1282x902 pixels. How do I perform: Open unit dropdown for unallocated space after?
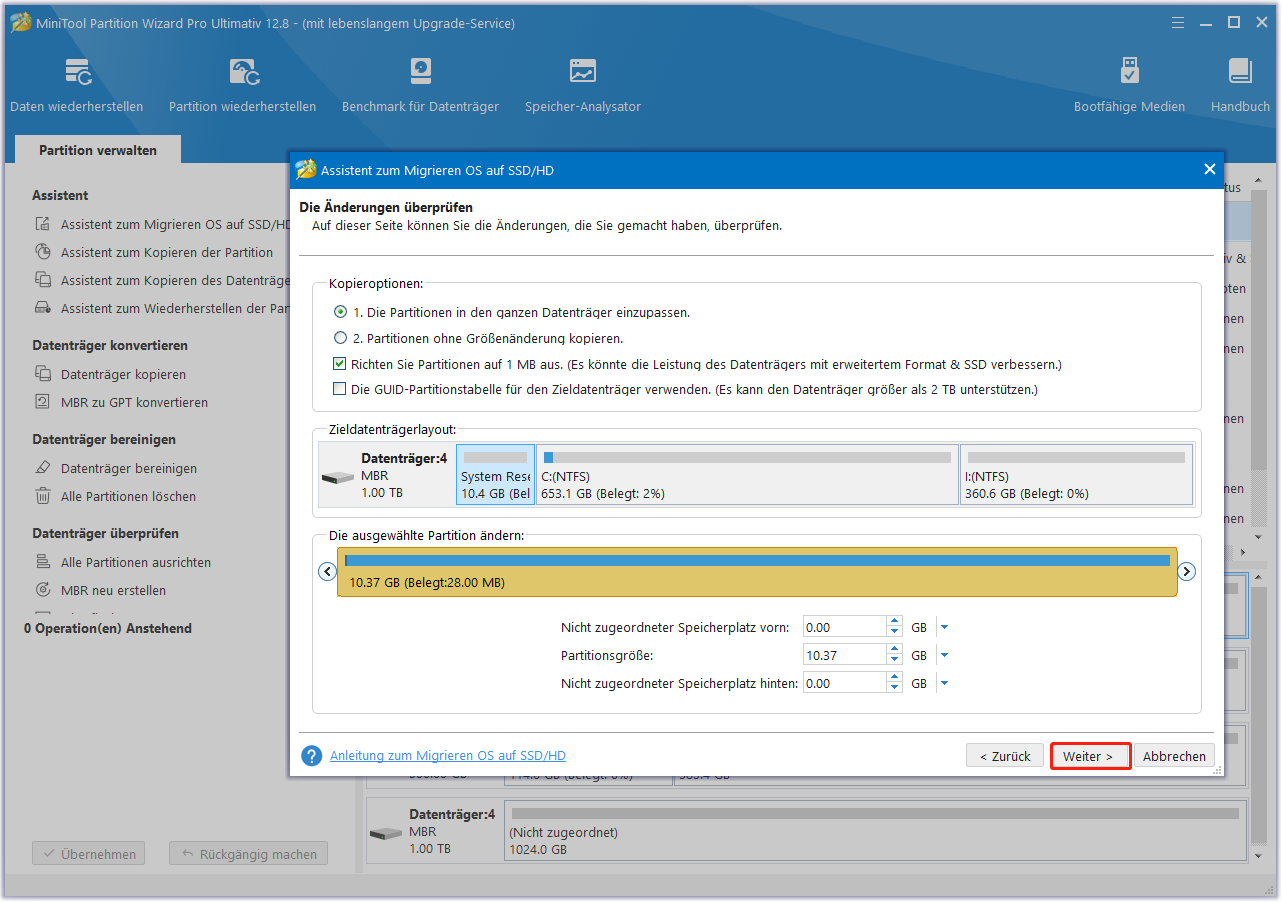pyautogui.click(x=944, y=684)
